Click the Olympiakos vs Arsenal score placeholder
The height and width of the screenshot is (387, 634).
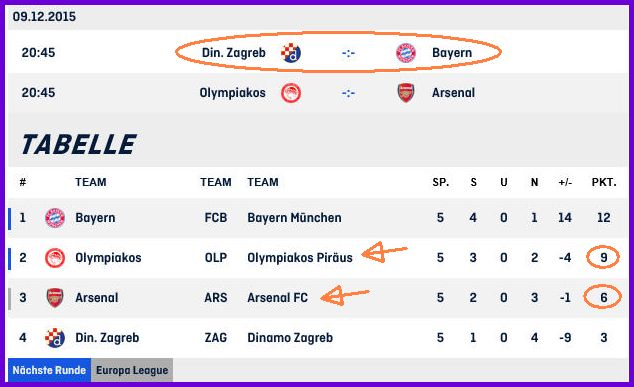click(348, 93)
